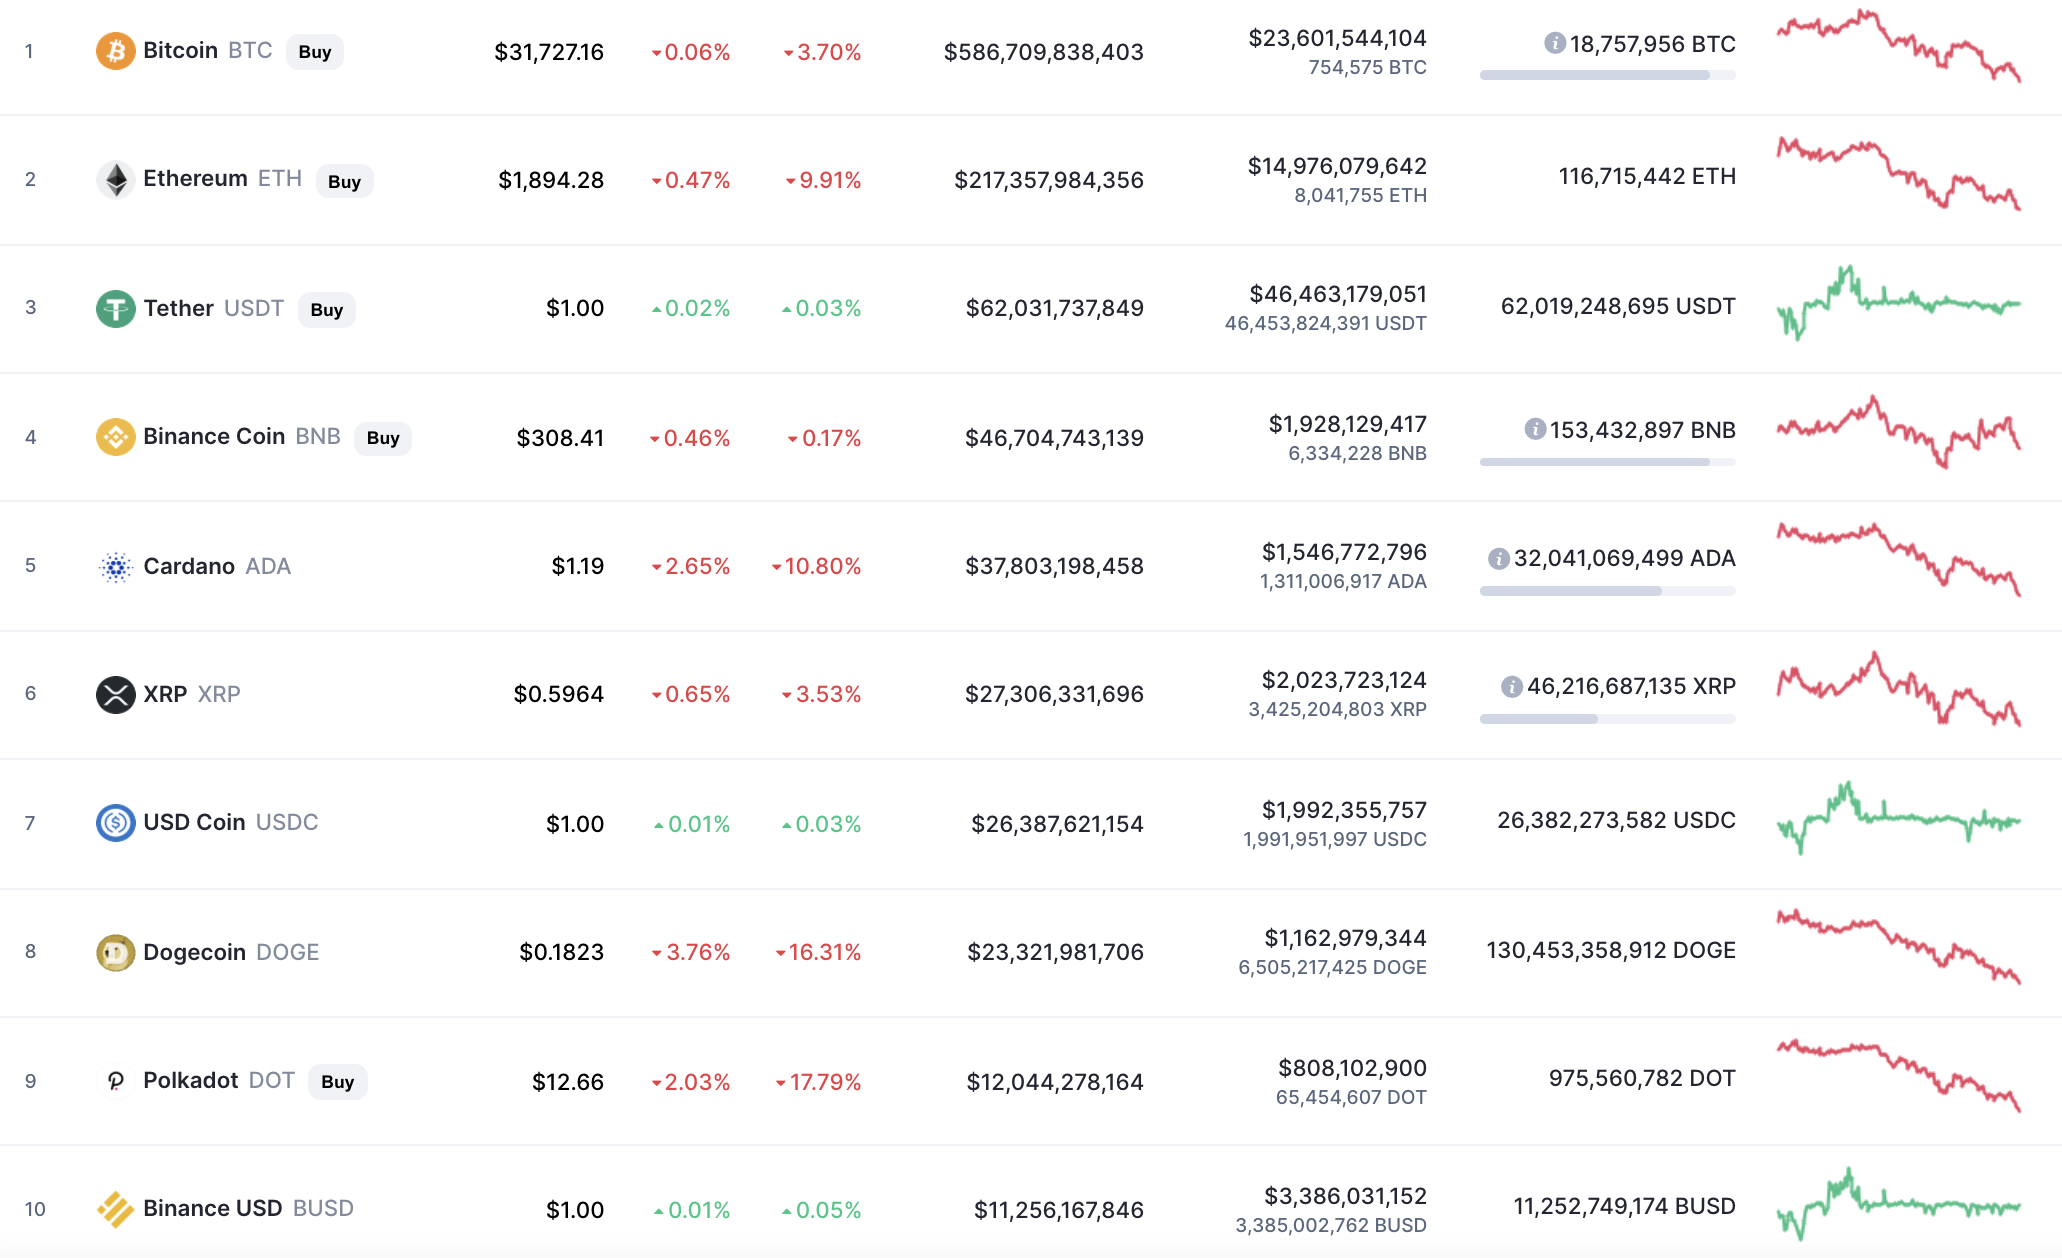Buy Bitcoin using the Buy button
The image size is (2062, 1258).
[315, 52]
